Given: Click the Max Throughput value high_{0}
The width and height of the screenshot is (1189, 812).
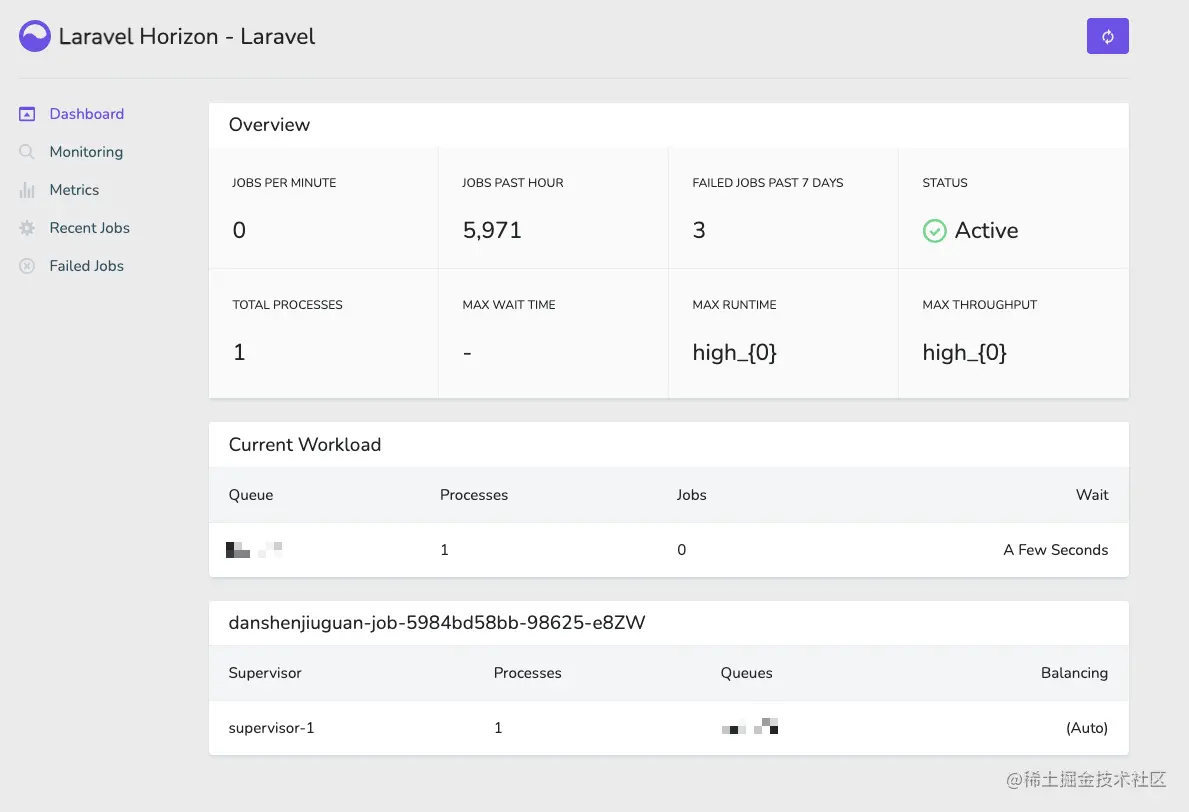Looking at the screenshot, I should coord(964,353).
